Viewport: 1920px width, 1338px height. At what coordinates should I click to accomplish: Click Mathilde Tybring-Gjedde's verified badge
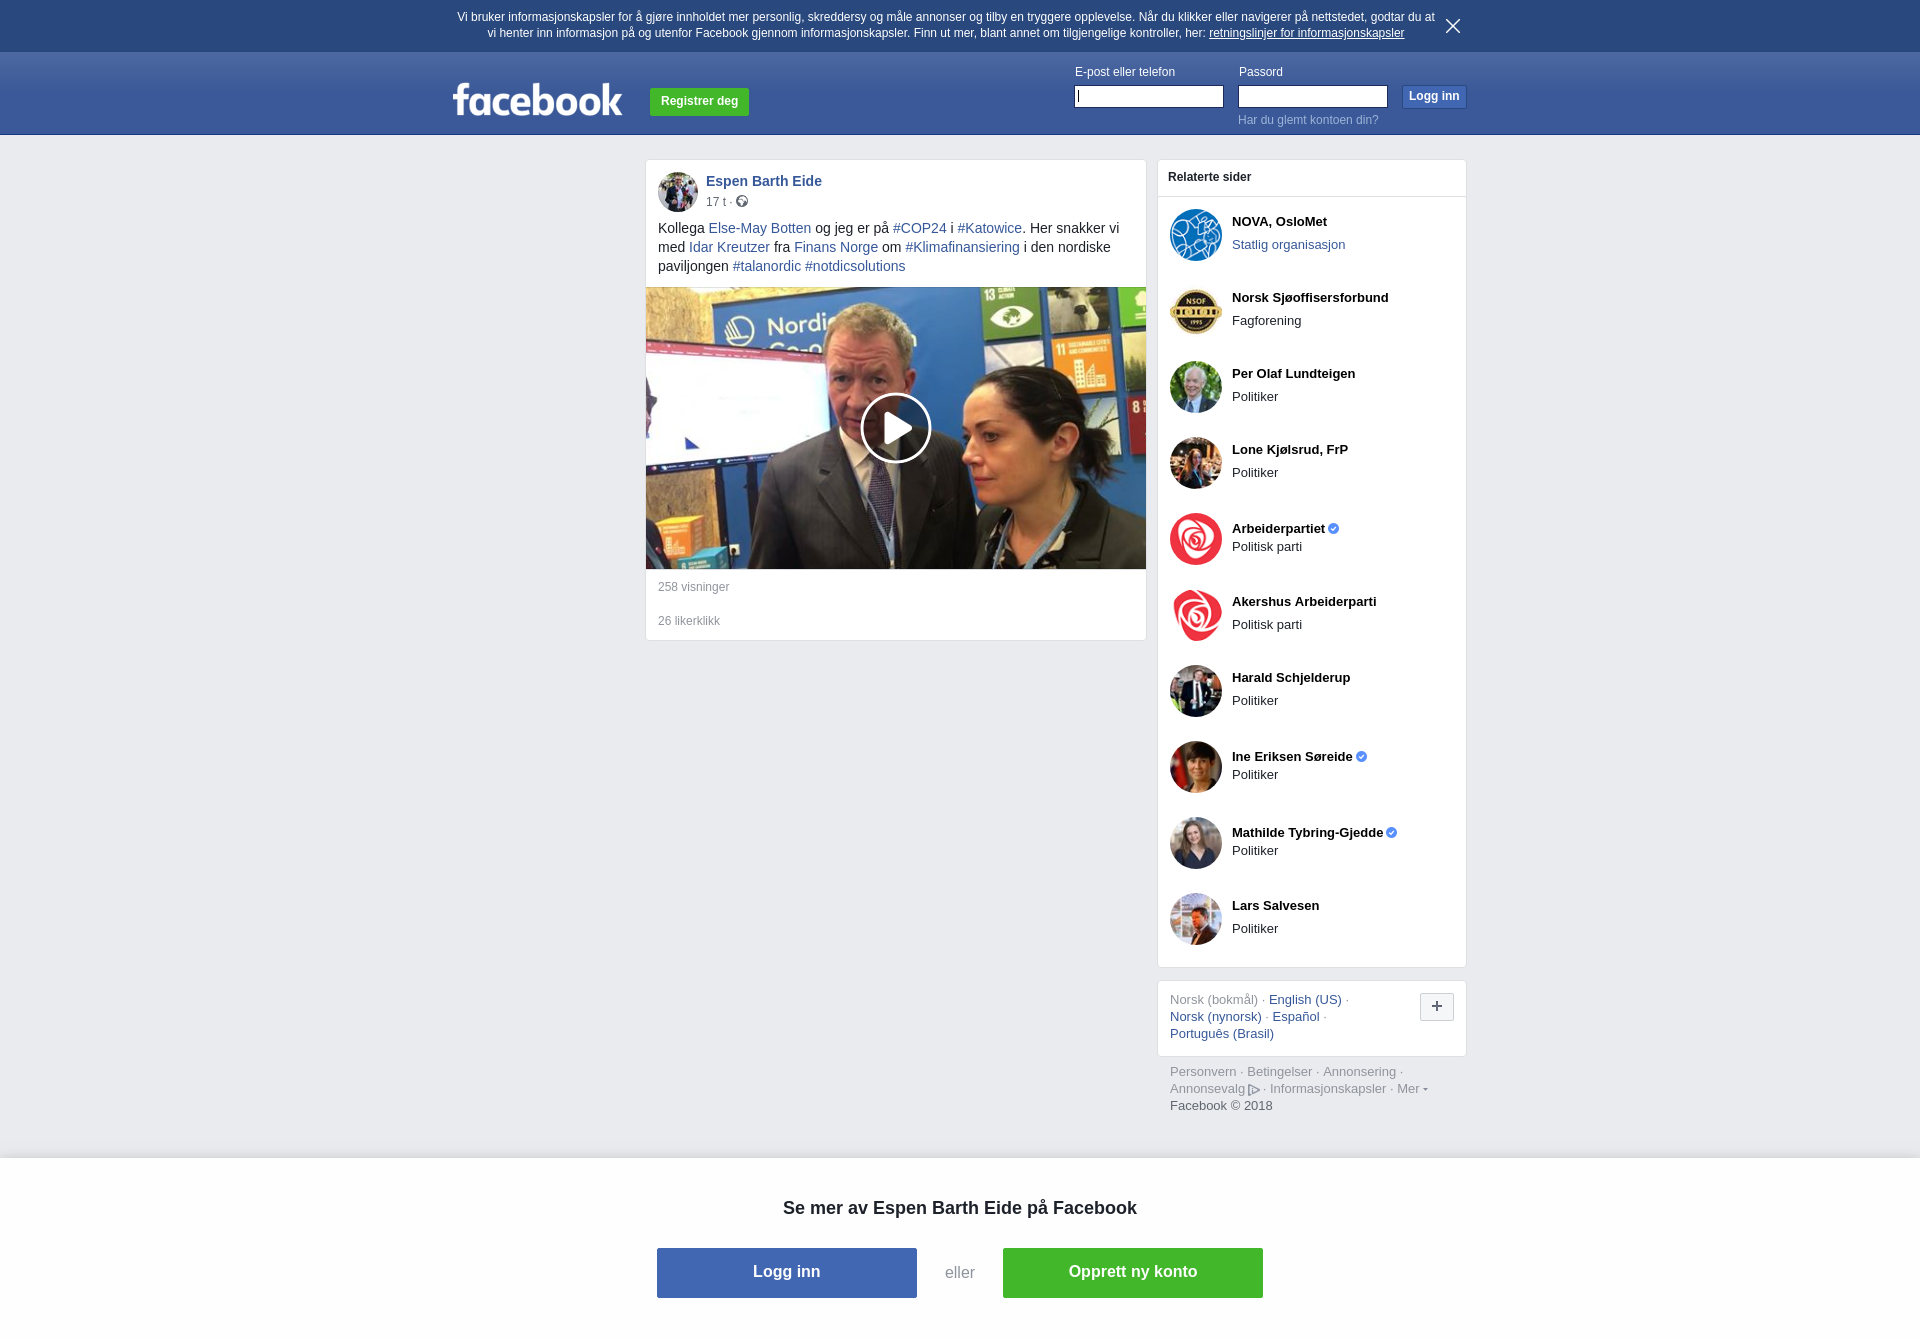click(x=1391, y=833)
